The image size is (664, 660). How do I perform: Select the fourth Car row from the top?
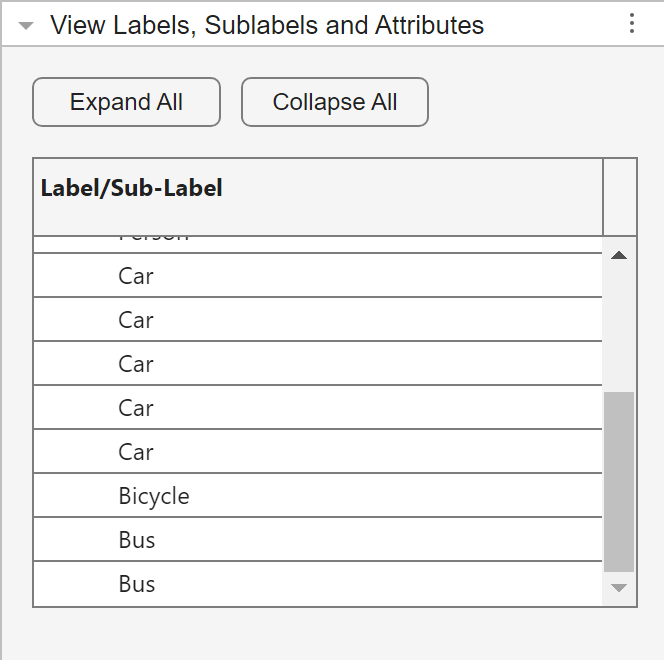317,408
